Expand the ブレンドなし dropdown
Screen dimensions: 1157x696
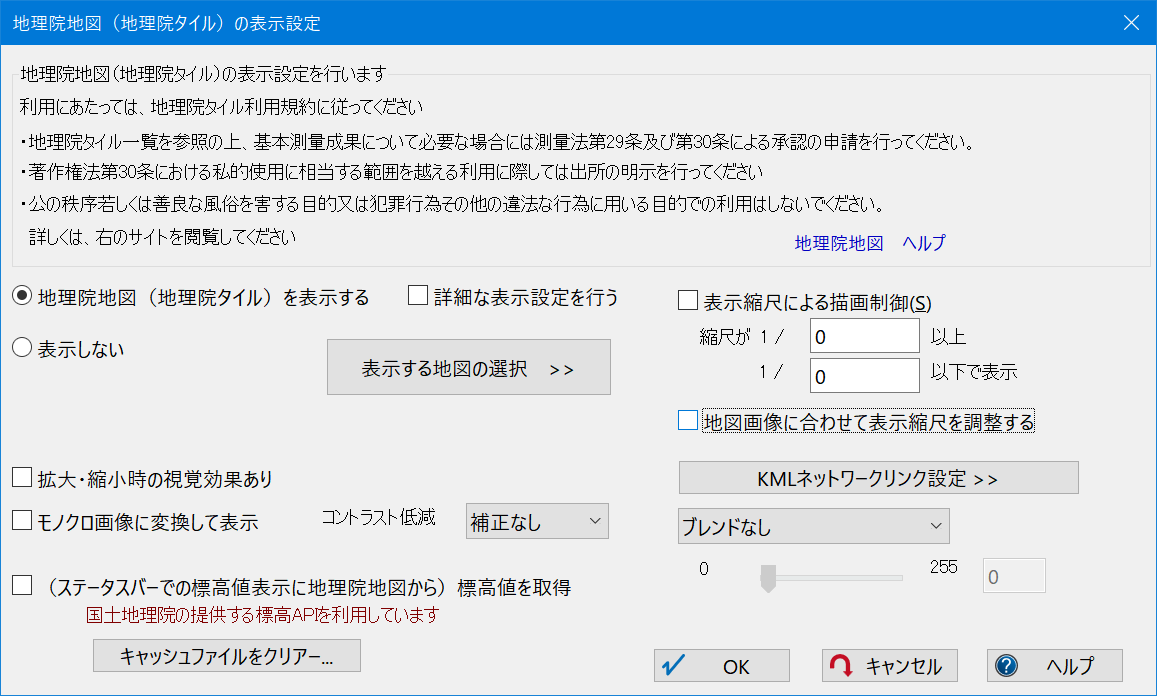[812, 525]
